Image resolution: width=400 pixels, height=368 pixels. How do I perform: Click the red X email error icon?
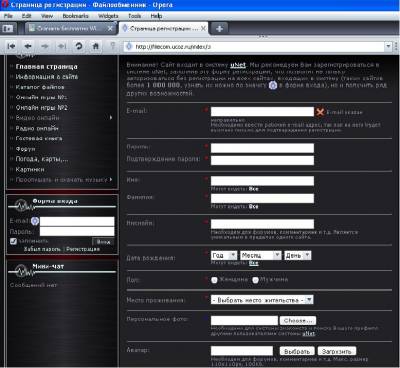coord(320,112)
